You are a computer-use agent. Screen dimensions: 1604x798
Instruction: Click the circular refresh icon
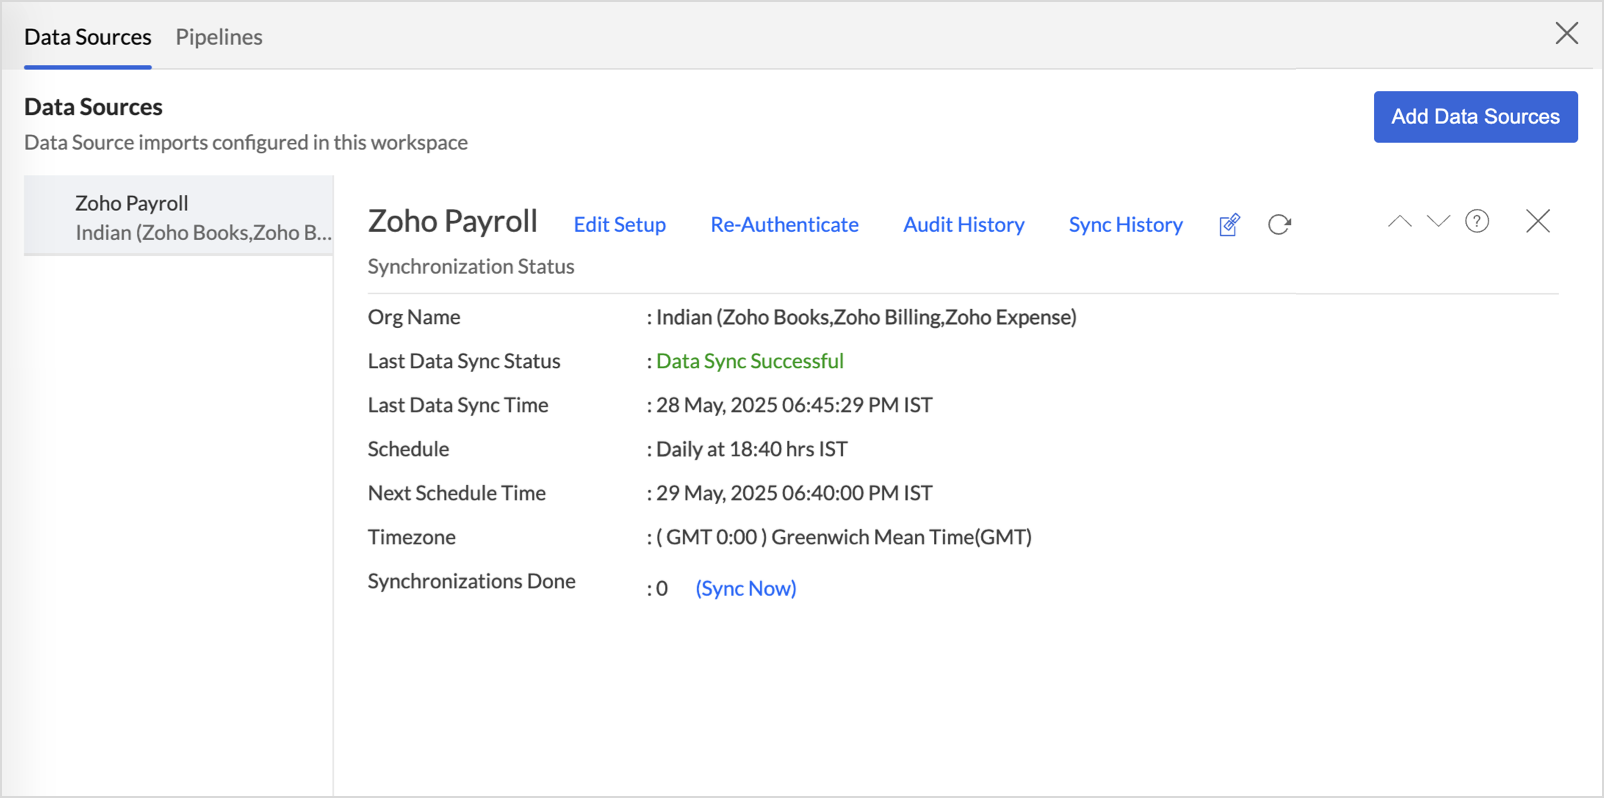1279,225
